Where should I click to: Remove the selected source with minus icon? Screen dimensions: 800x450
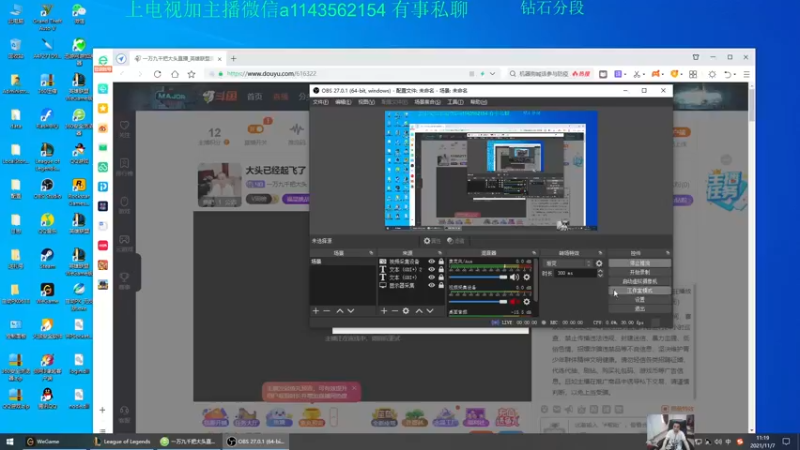point(394,311)
